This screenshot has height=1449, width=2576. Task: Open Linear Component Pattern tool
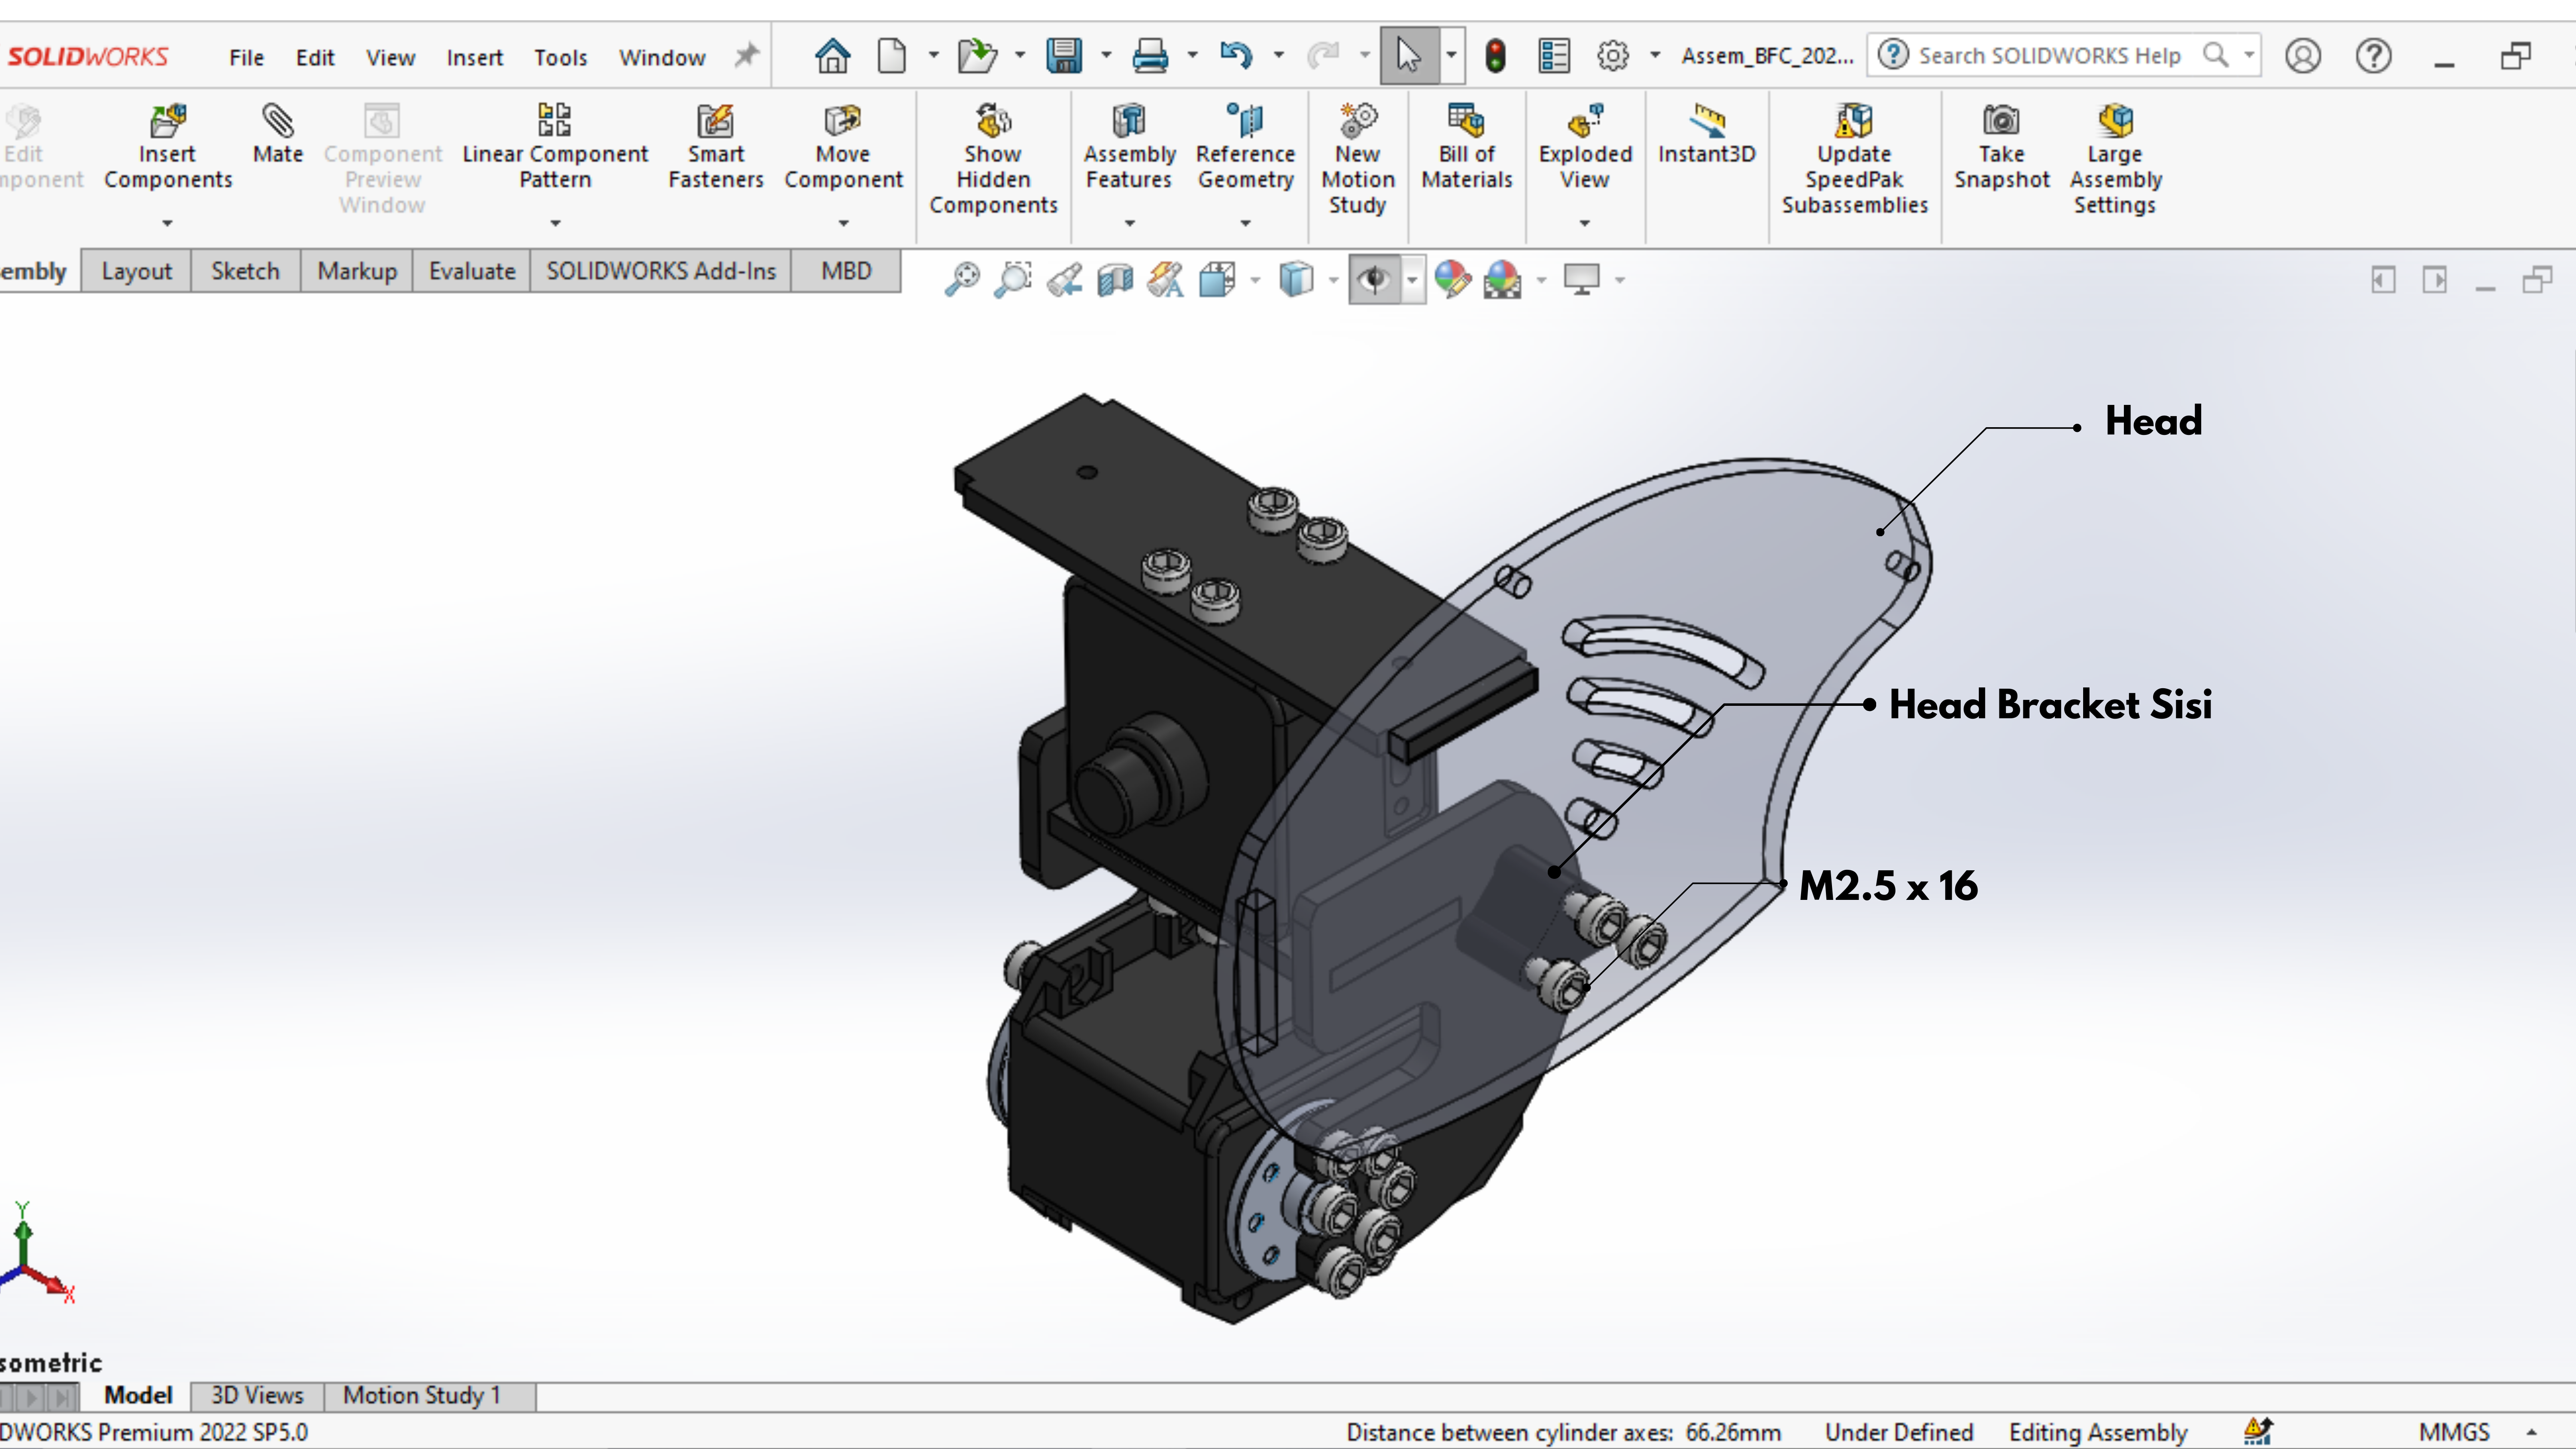coord(555,147)
